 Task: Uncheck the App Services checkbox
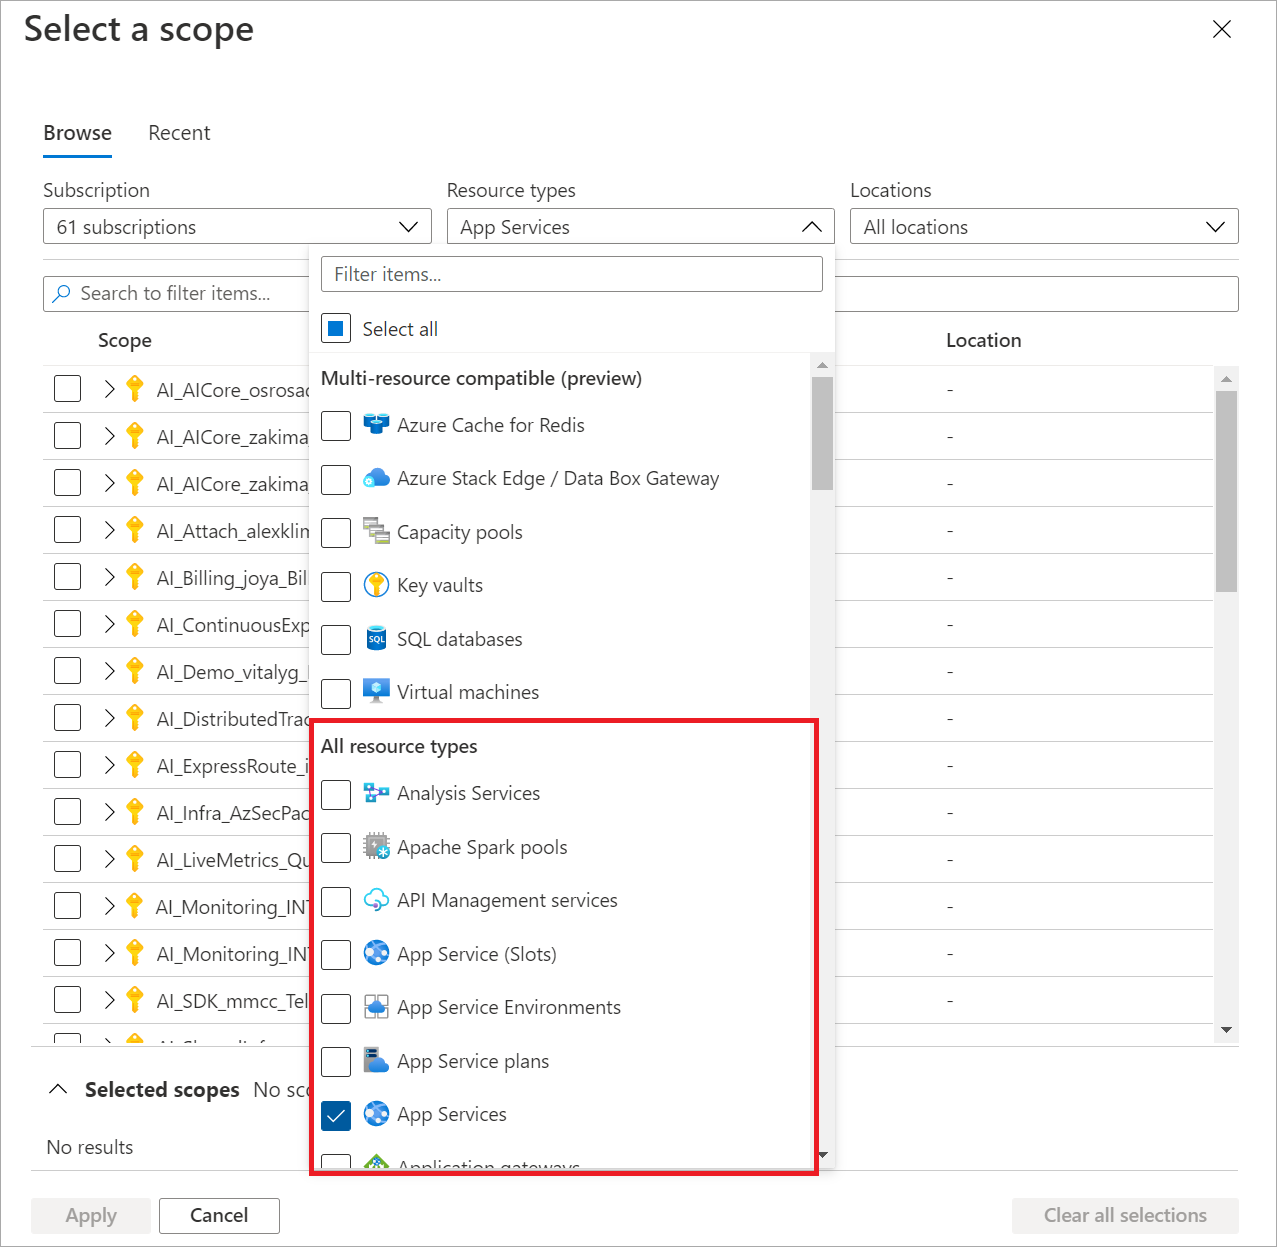click(x=335, y=1114)
